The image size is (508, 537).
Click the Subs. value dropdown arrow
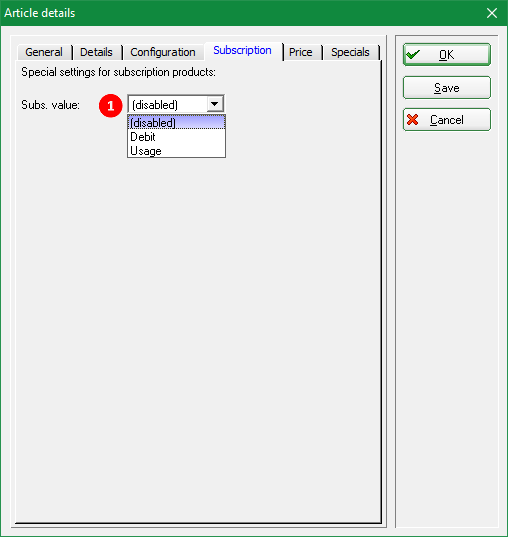click(215, 104)
